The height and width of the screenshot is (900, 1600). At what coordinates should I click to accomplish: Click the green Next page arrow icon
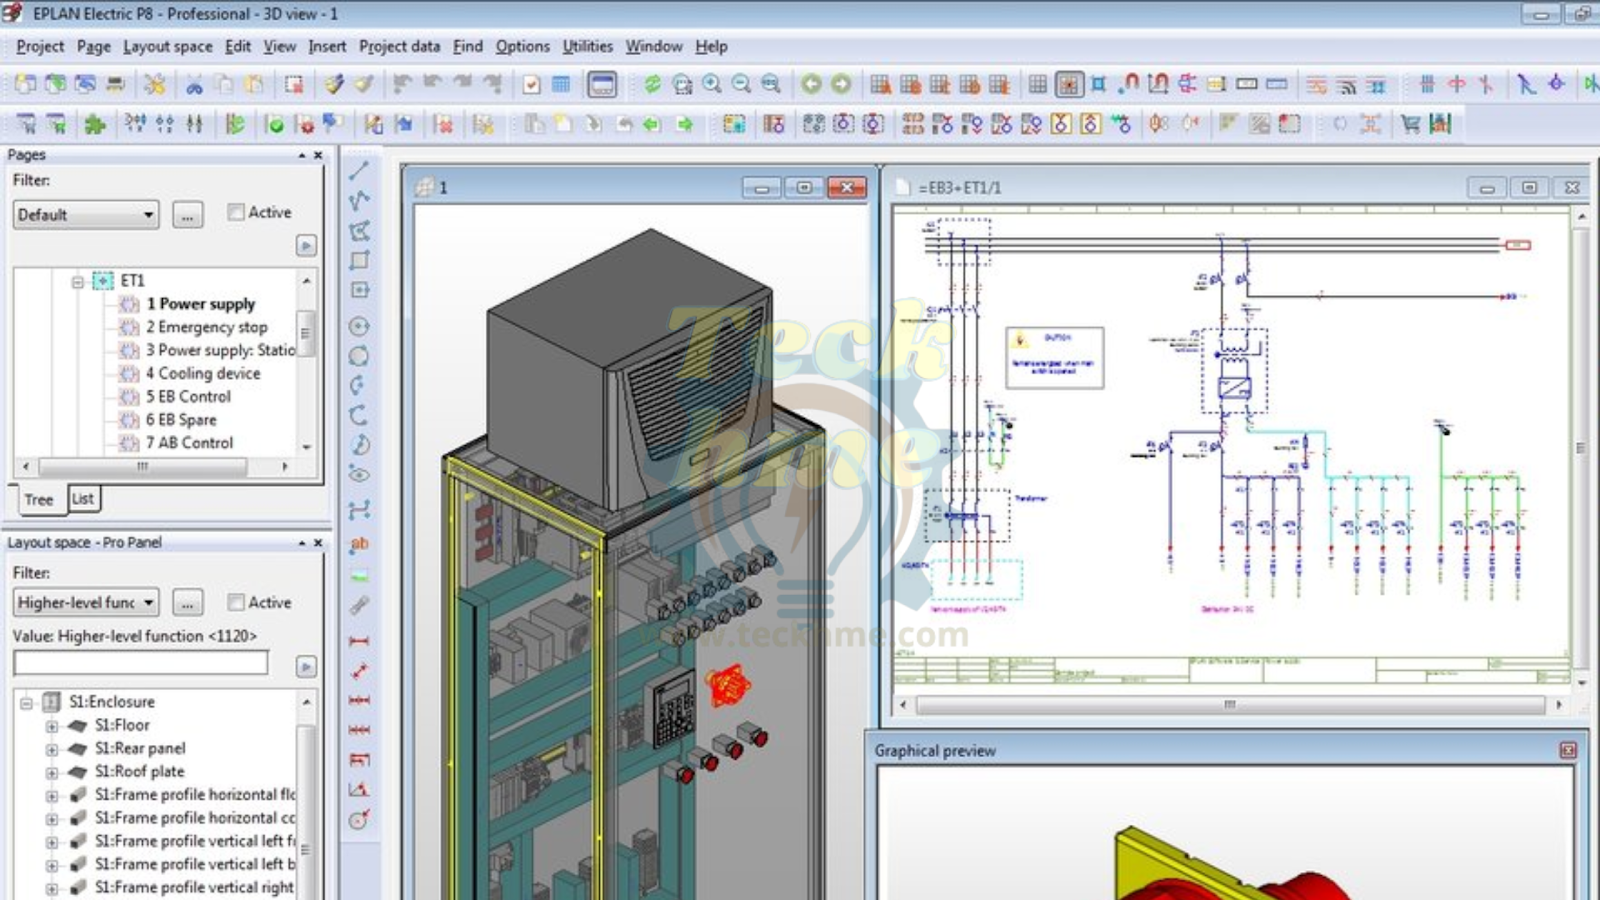point(841,85)
